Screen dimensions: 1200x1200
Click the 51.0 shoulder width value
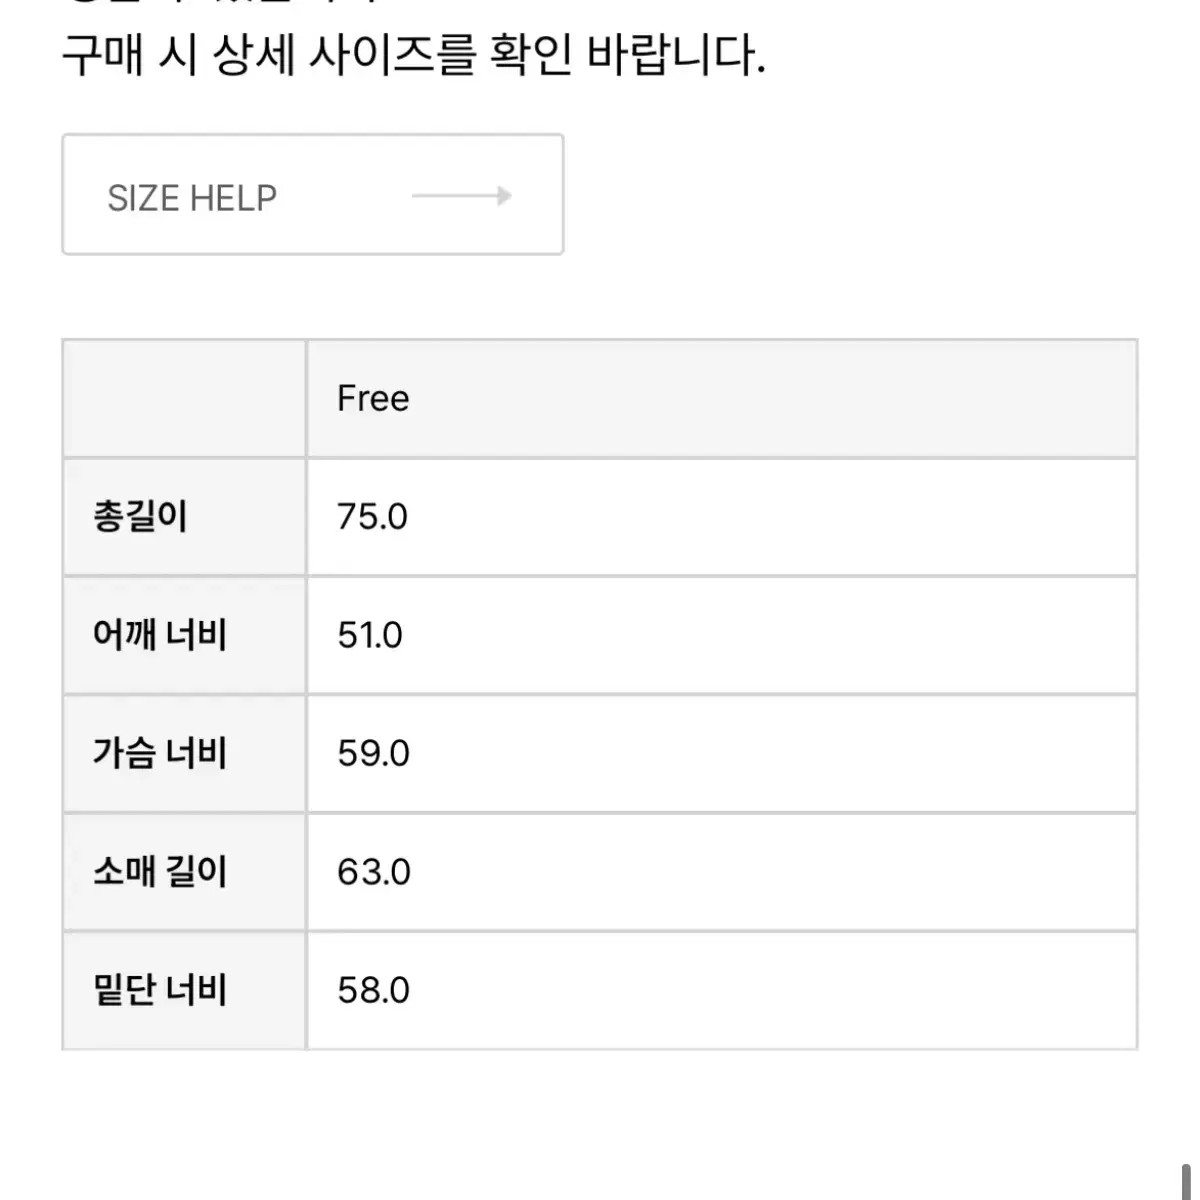[x=370, y=635]
